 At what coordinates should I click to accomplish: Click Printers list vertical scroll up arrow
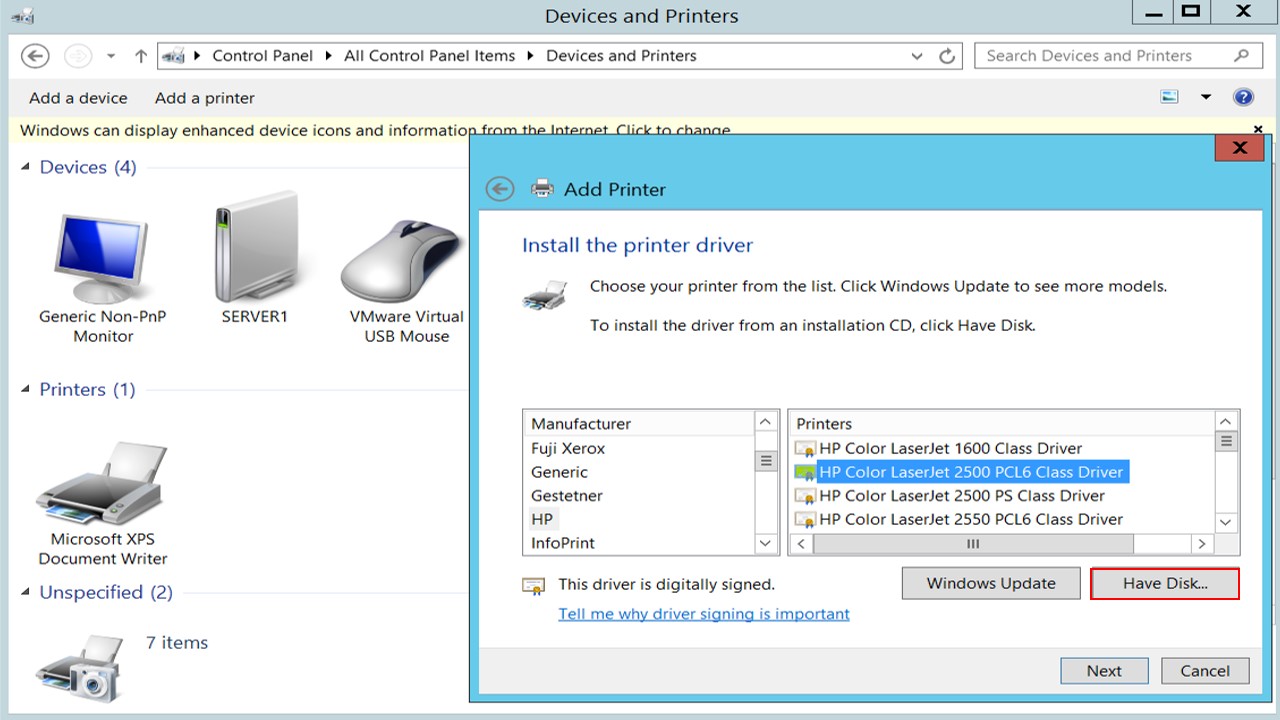click(x=1226, y=421)
